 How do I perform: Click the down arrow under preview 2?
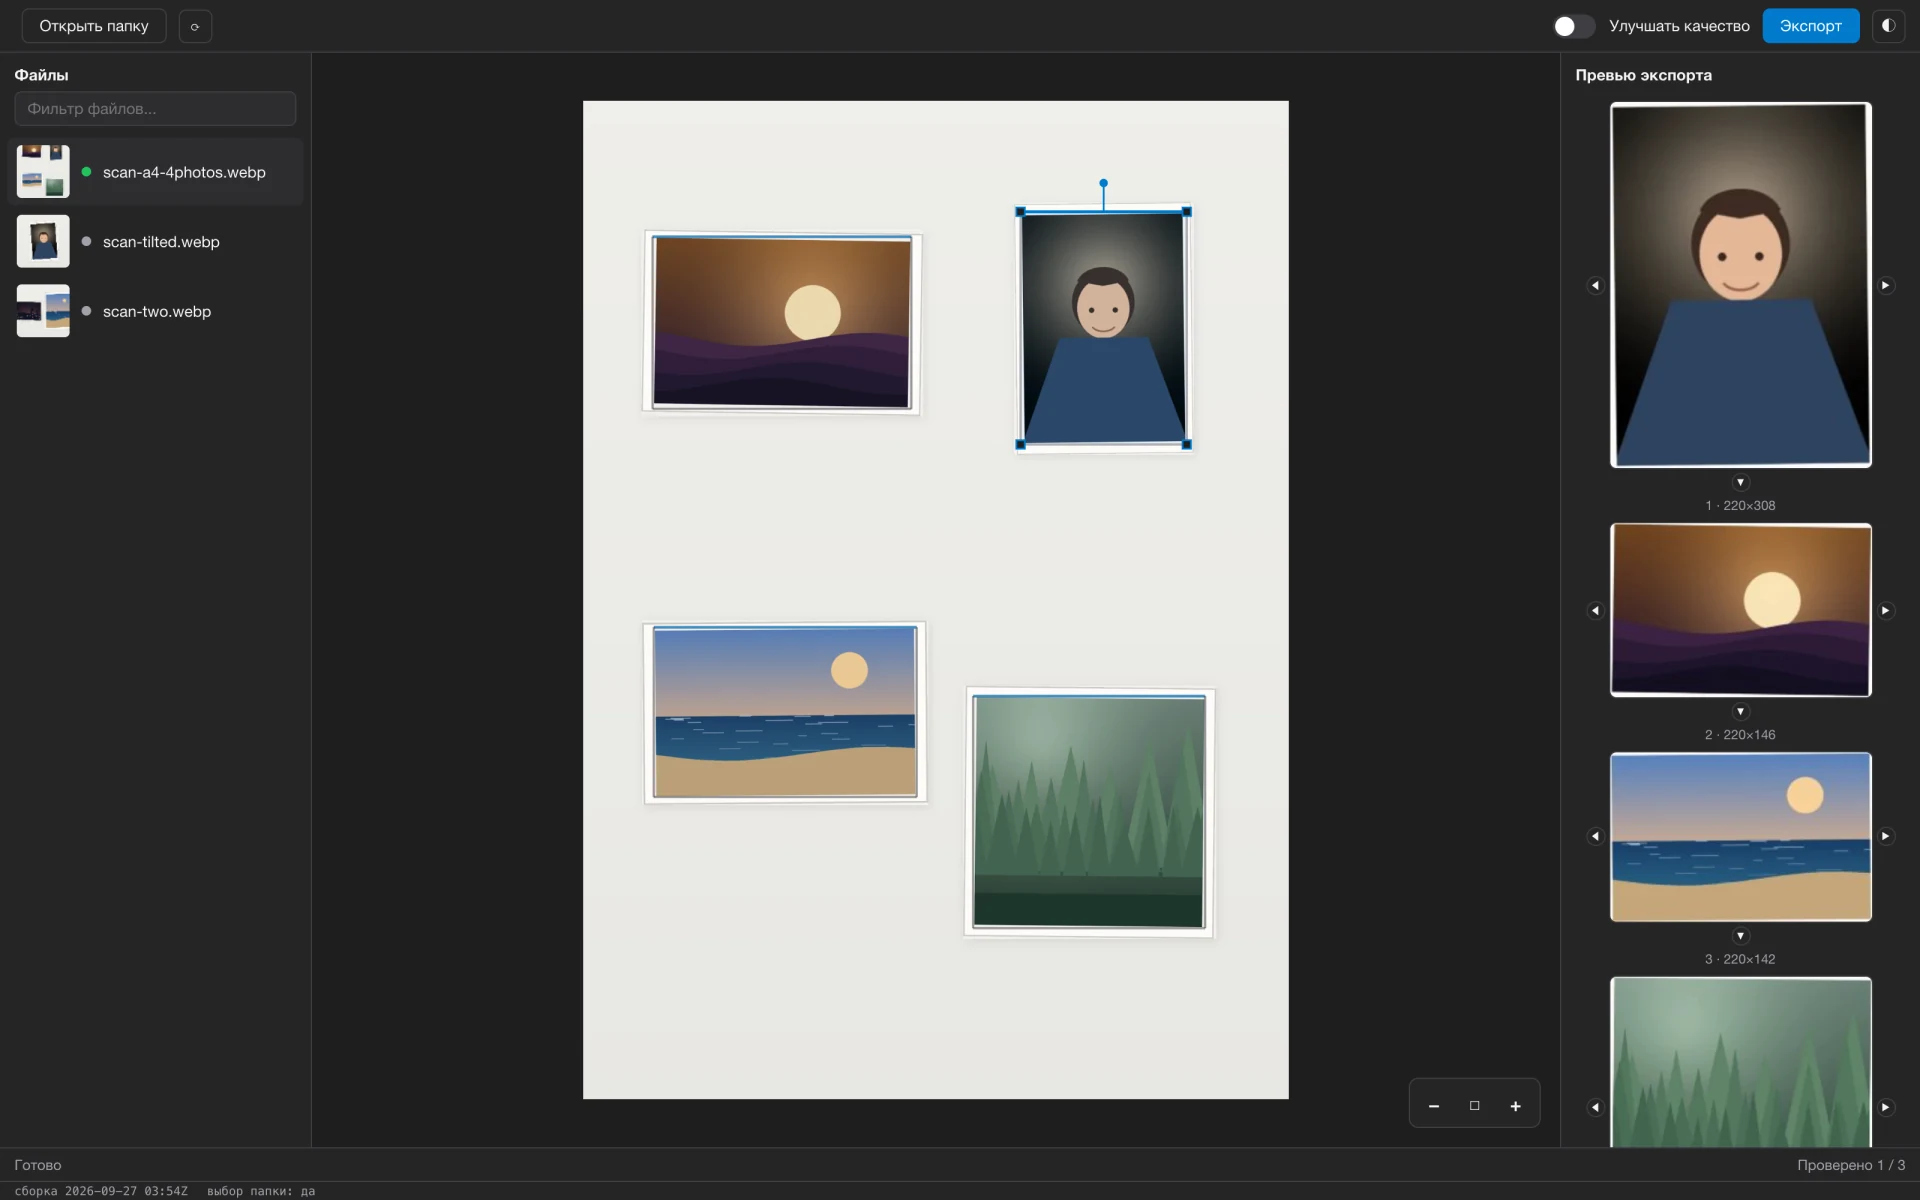1741,712
